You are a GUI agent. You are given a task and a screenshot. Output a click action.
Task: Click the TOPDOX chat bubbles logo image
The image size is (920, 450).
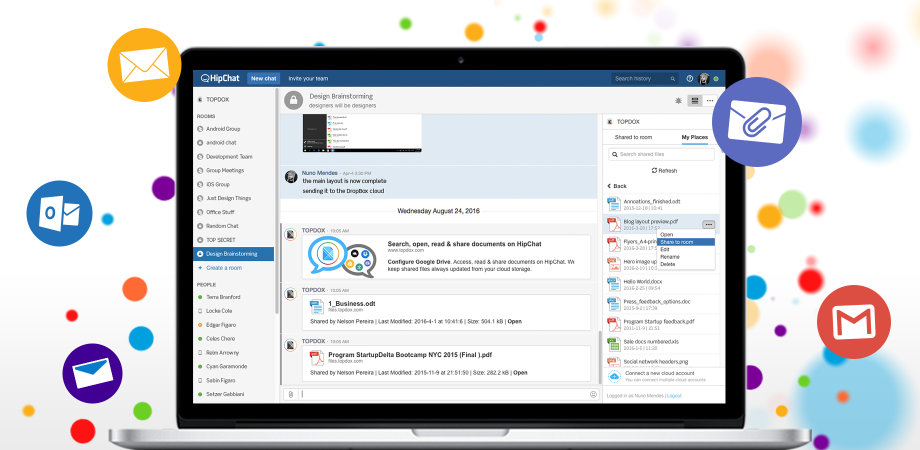342,257
